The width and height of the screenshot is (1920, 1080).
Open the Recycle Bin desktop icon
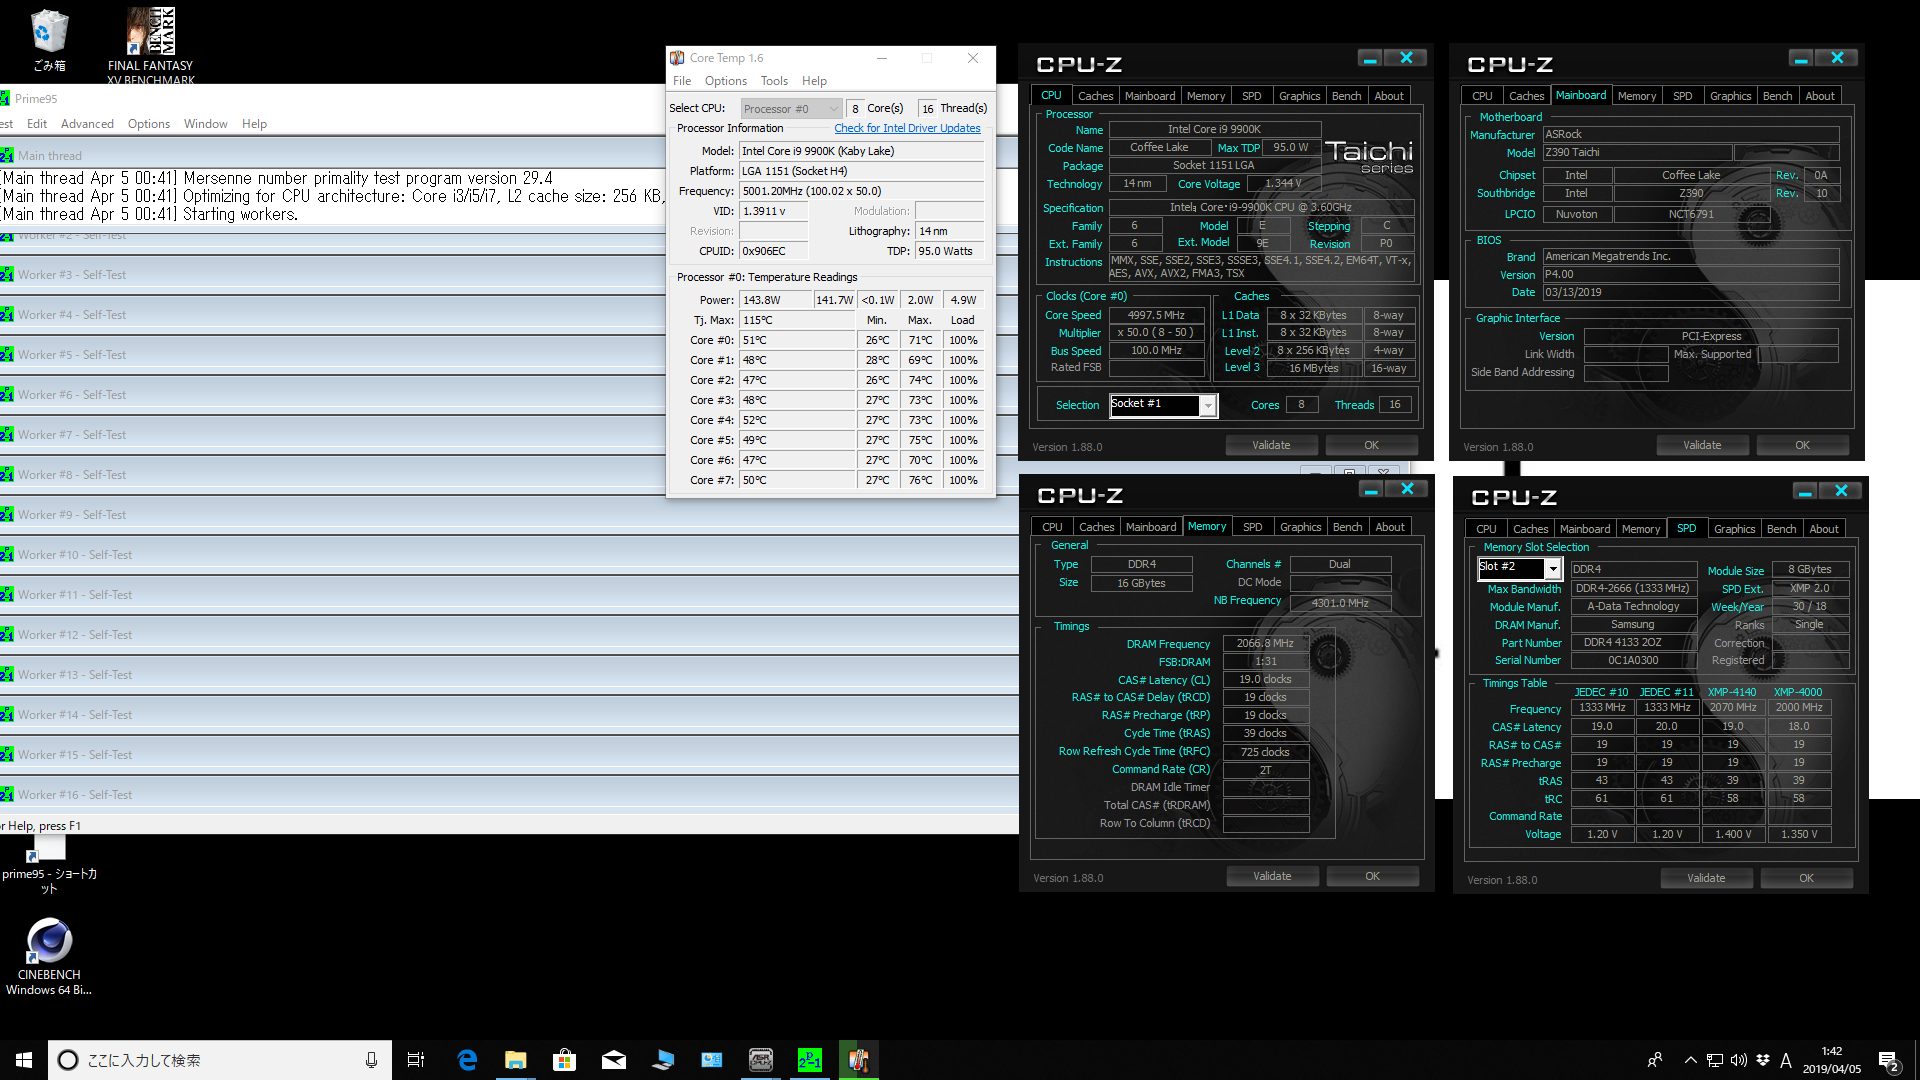tap(49, 40)
